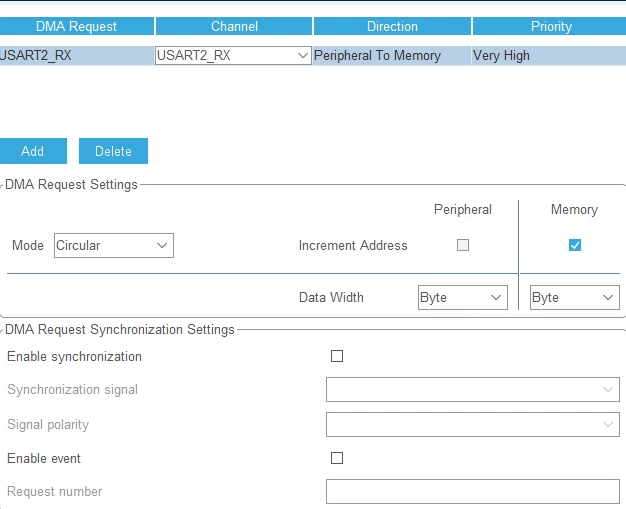Viewport: 626px width, 509px height.
Task: Click the Delete button
Action: click(x=113, y=151)
